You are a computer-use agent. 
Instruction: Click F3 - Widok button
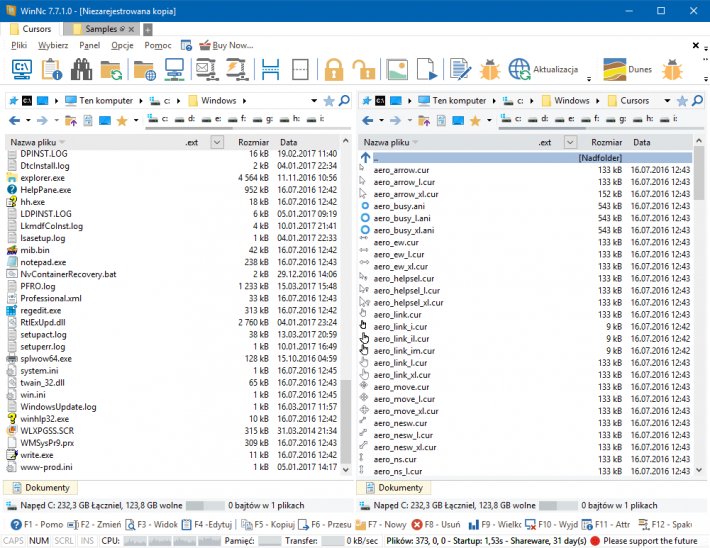pyautogui.click(x=151, y=524)
